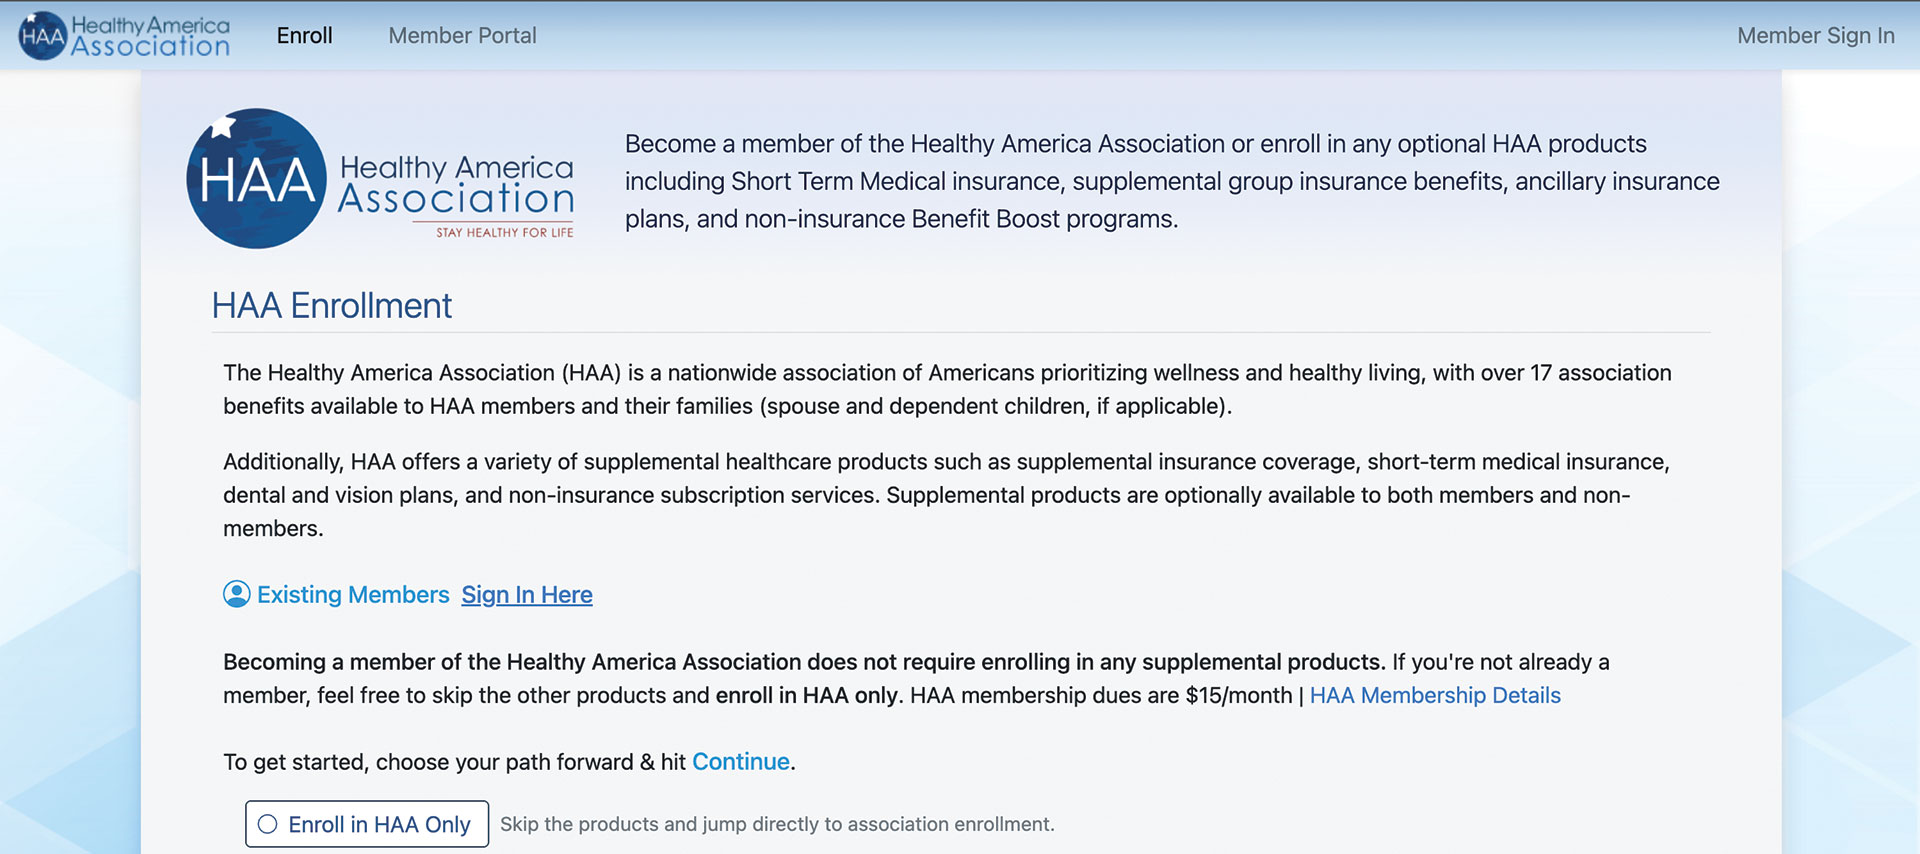Click Member Sign In at top right
This screenshot has width=1920, height=854.
(x=1815, y=36)
